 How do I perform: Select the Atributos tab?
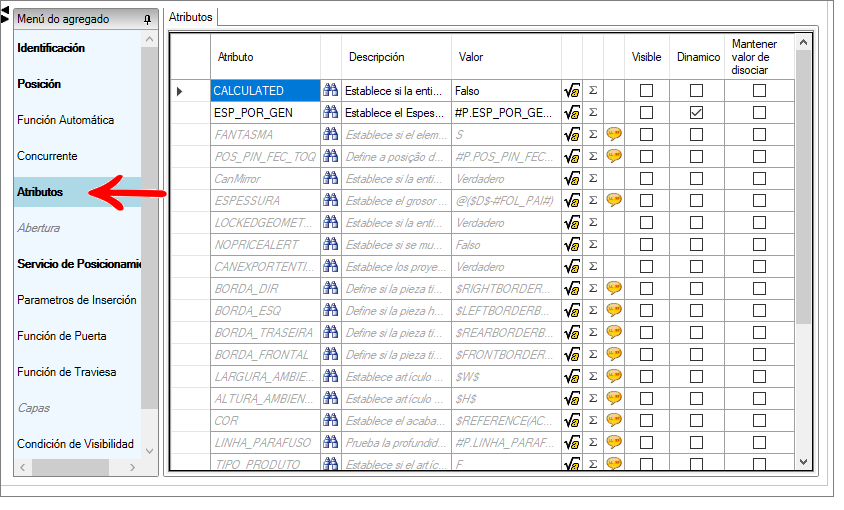pos(191,17)
